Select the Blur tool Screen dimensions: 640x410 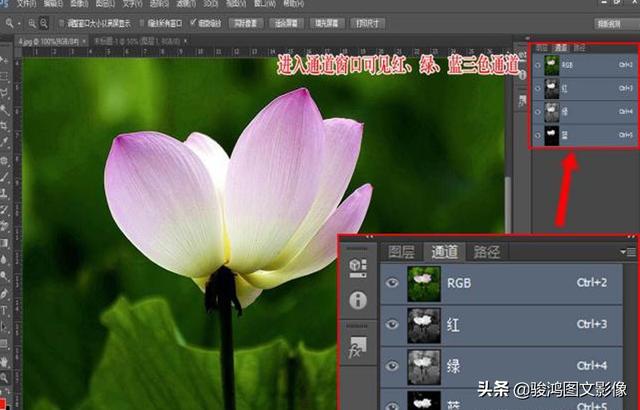pos(4,260)
